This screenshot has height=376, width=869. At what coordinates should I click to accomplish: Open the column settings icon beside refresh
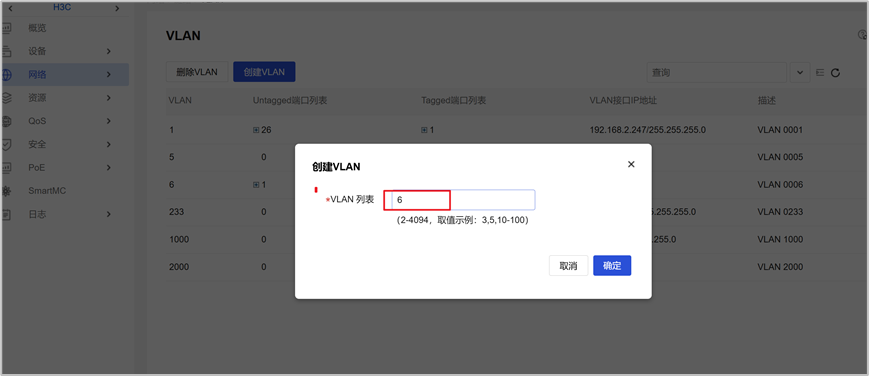tap(820, 73)
